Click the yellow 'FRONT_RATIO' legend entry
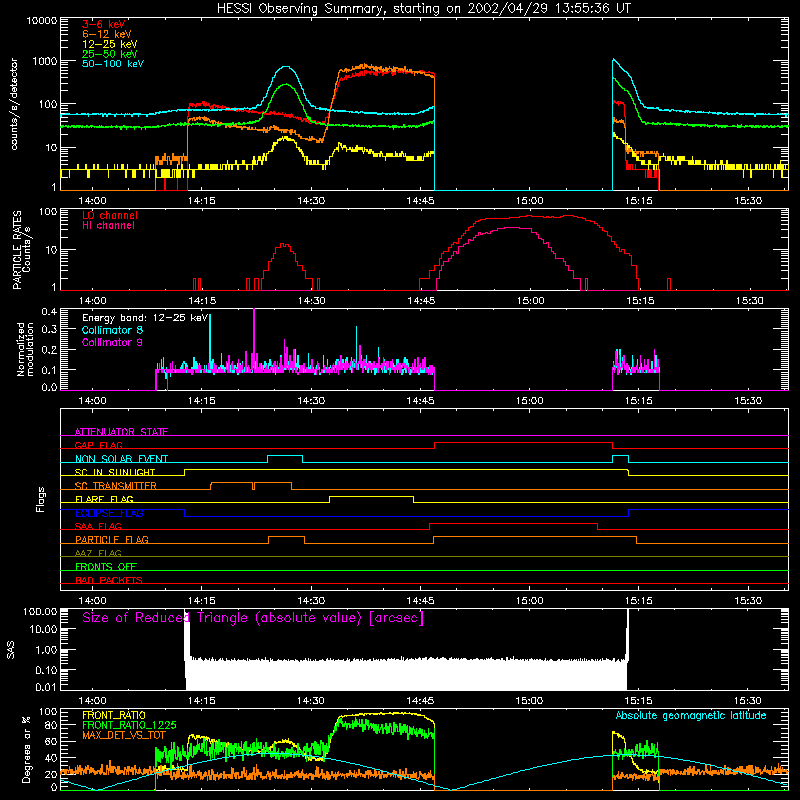This screenshot has height=800, width=800. click(114, 715)
